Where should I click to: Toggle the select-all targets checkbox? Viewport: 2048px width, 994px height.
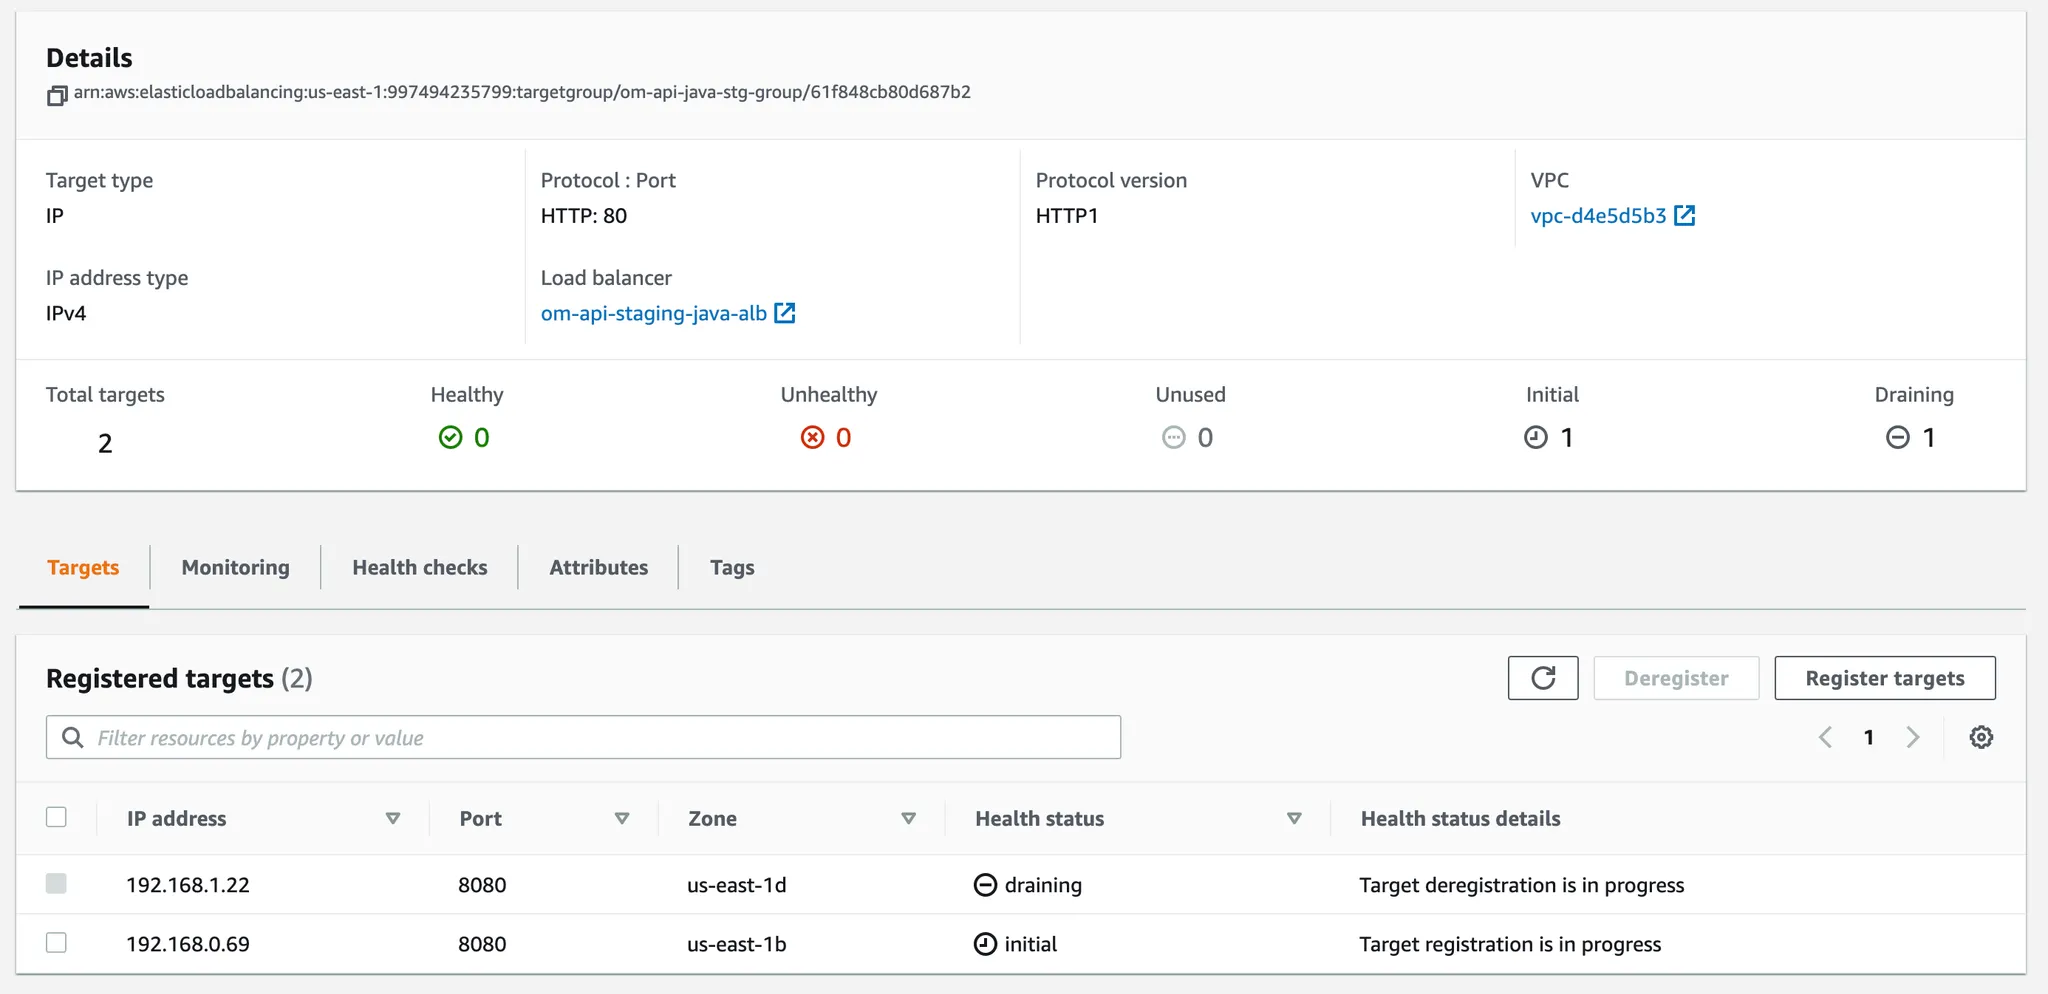[x=57, y=817]
